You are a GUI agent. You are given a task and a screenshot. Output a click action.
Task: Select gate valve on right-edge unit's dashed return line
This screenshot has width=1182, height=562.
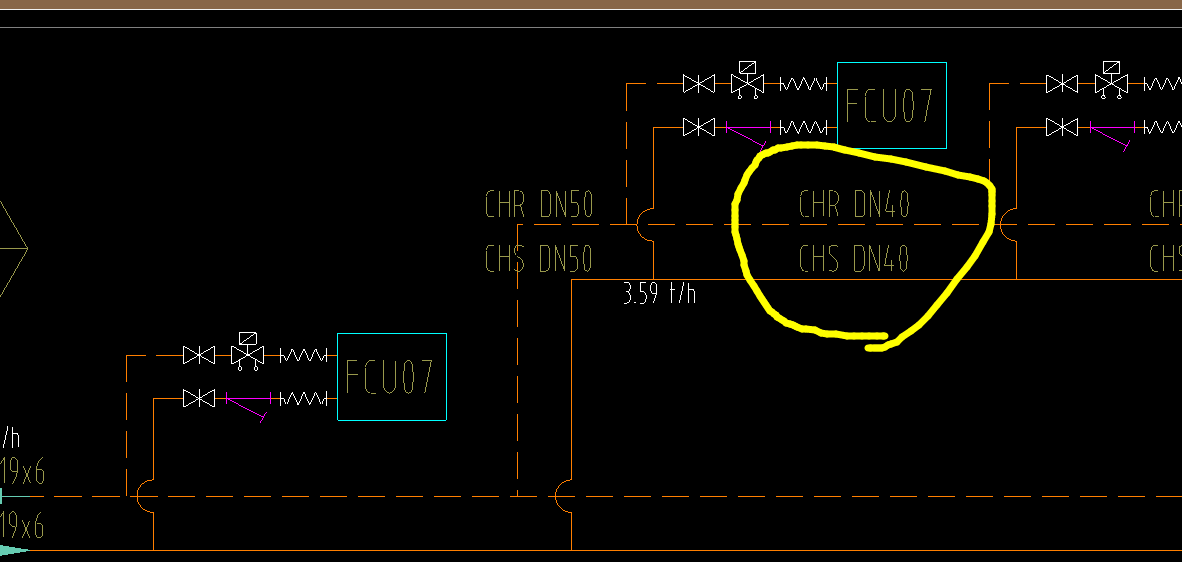click(x=1062, y=84)
